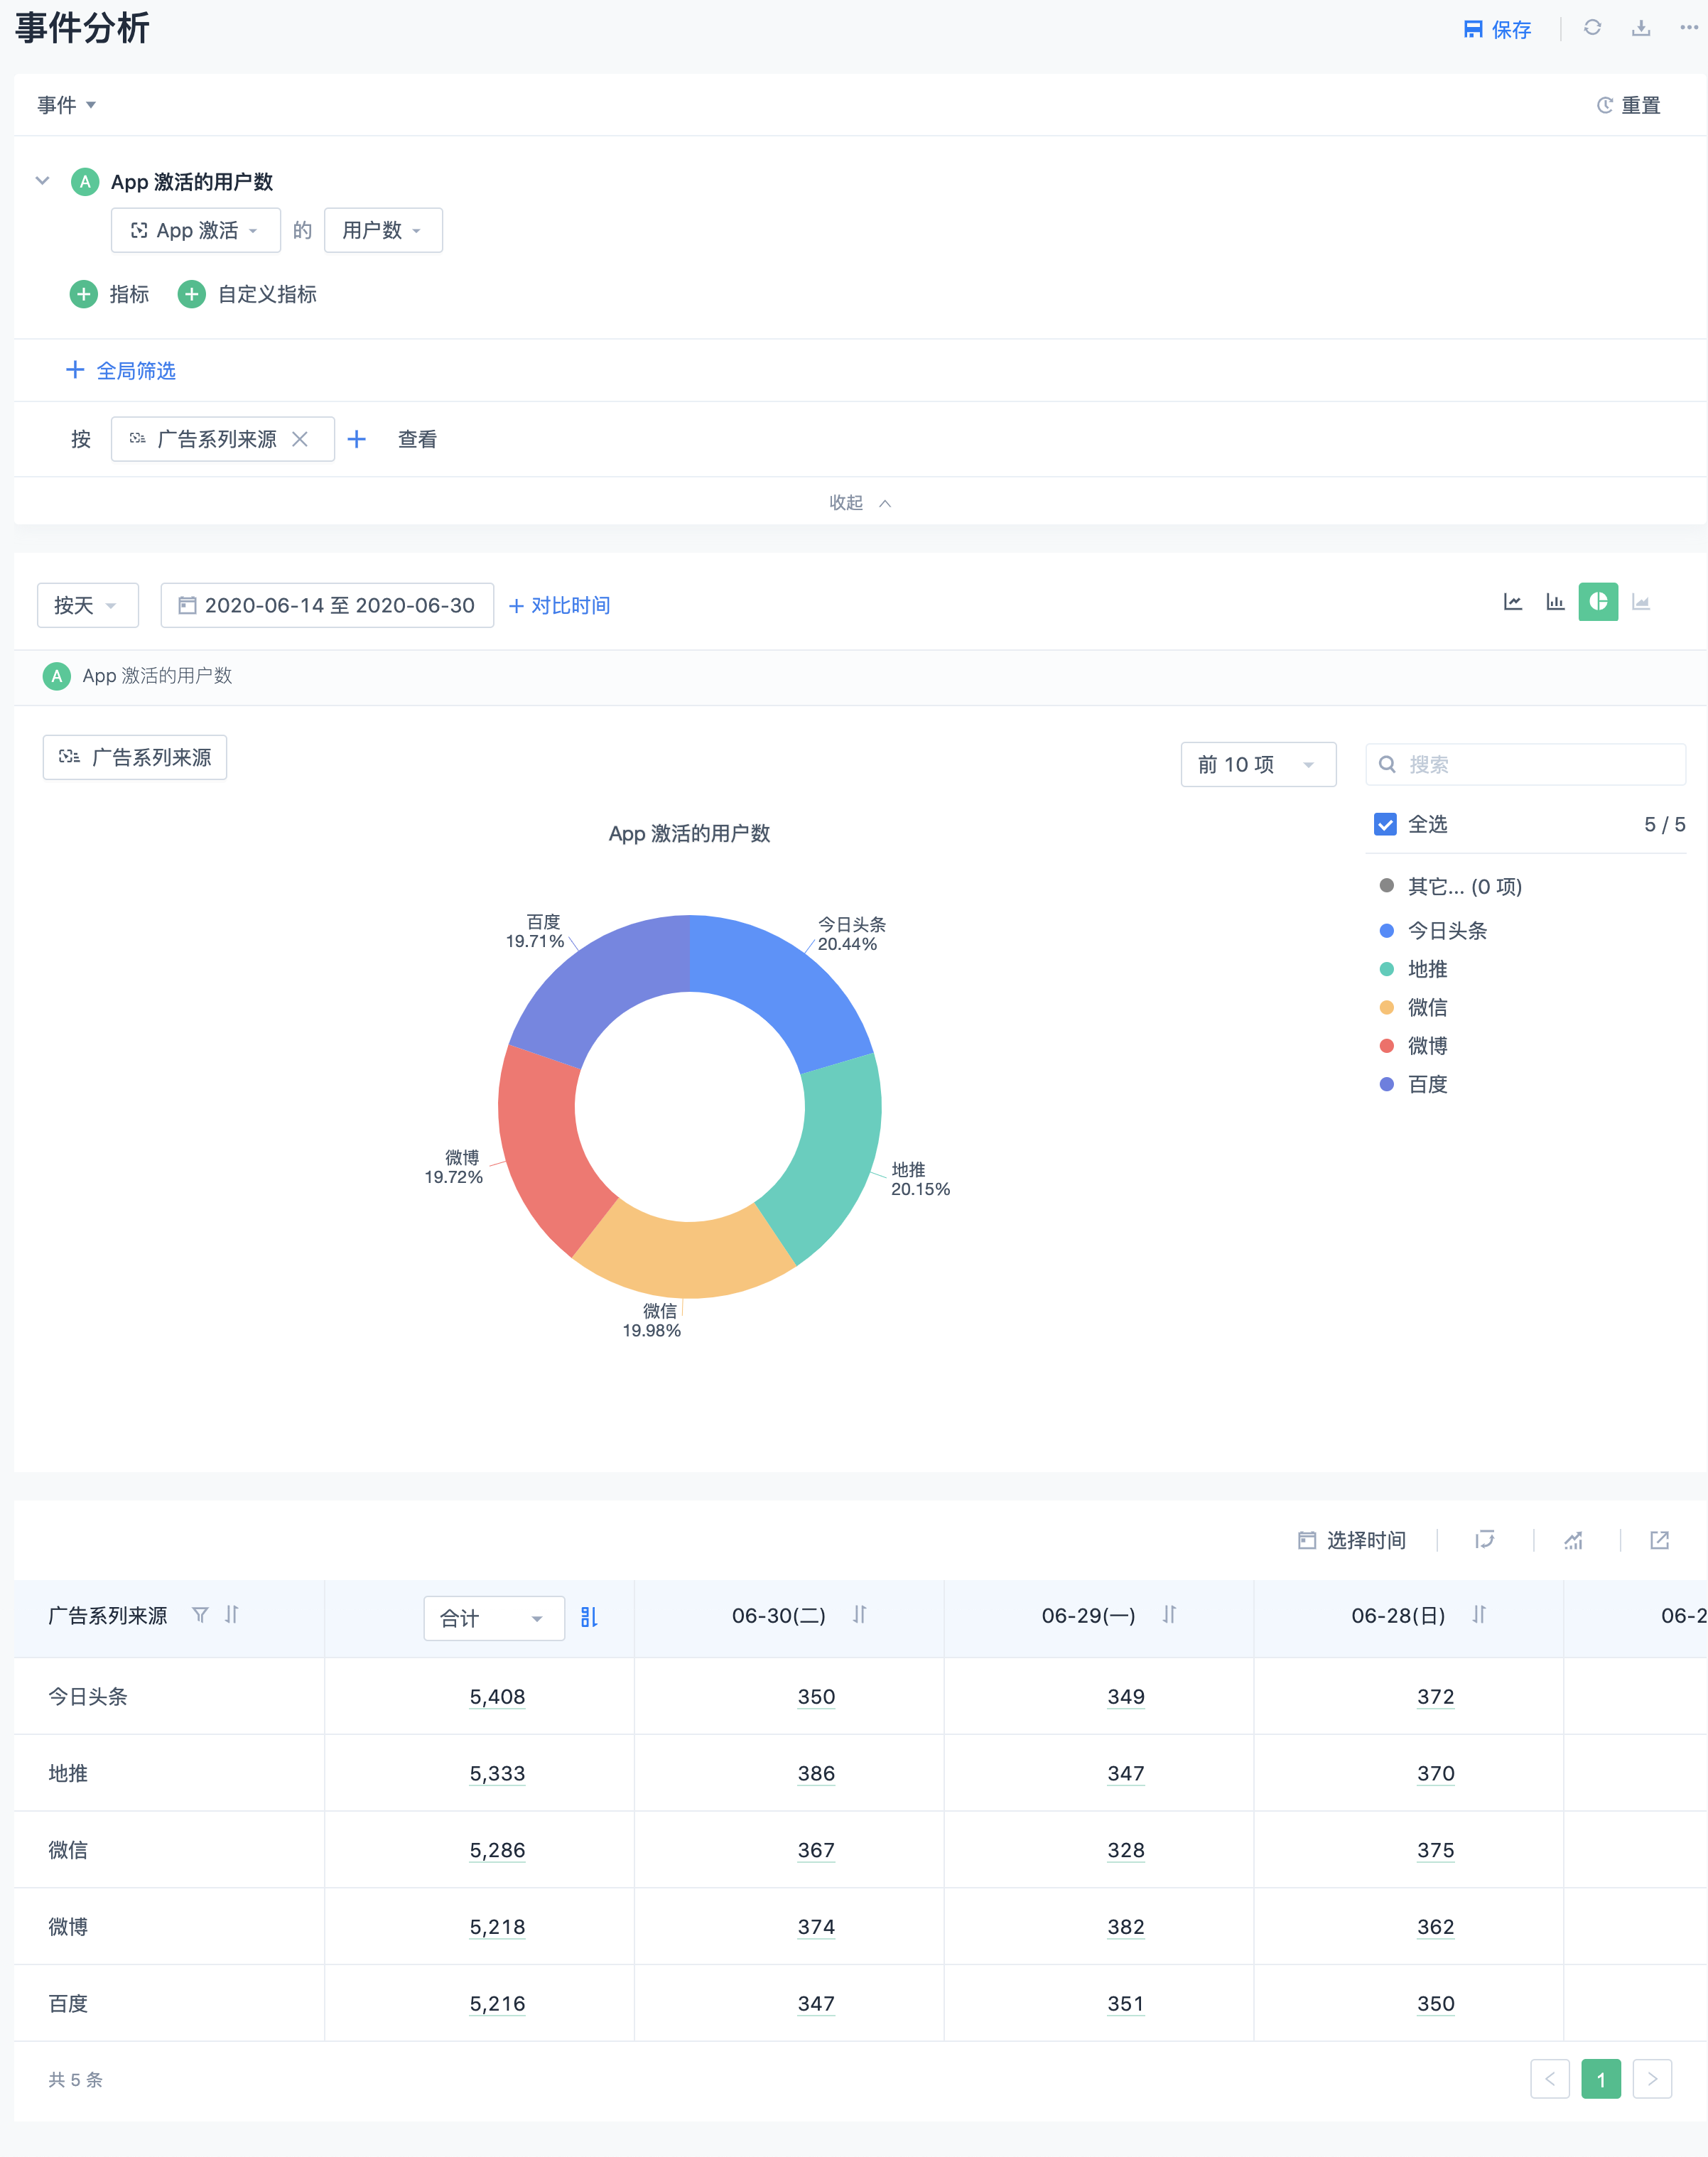
Task: Open the 按天 granularity dropdown
Action: [87, 605]
